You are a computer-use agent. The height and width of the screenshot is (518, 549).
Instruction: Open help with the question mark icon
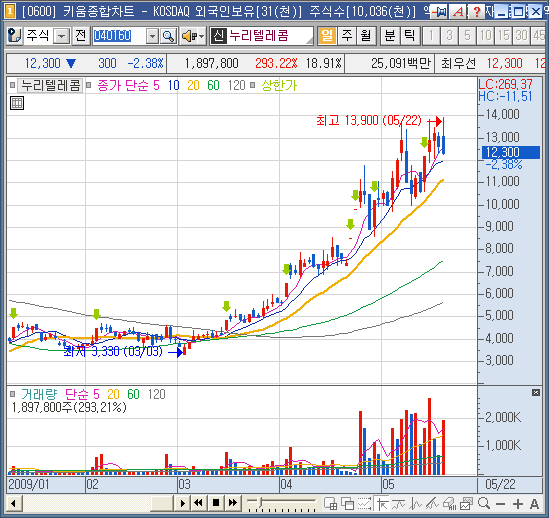coord(477,12)
